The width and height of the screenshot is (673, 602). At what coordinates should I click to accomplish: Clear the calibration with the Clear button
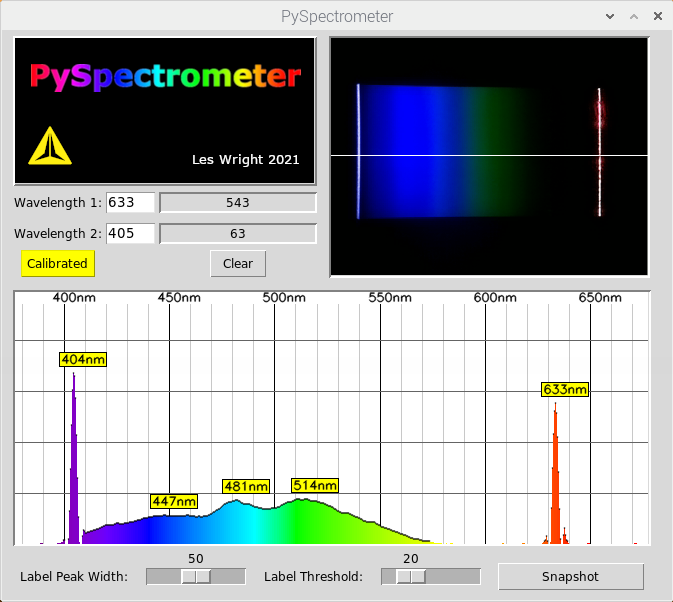238,263
